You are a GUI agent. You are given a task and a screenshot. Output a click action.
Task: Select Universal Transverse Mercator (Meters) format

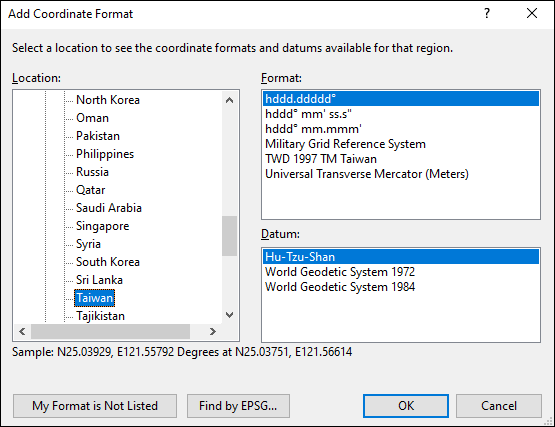401,174
